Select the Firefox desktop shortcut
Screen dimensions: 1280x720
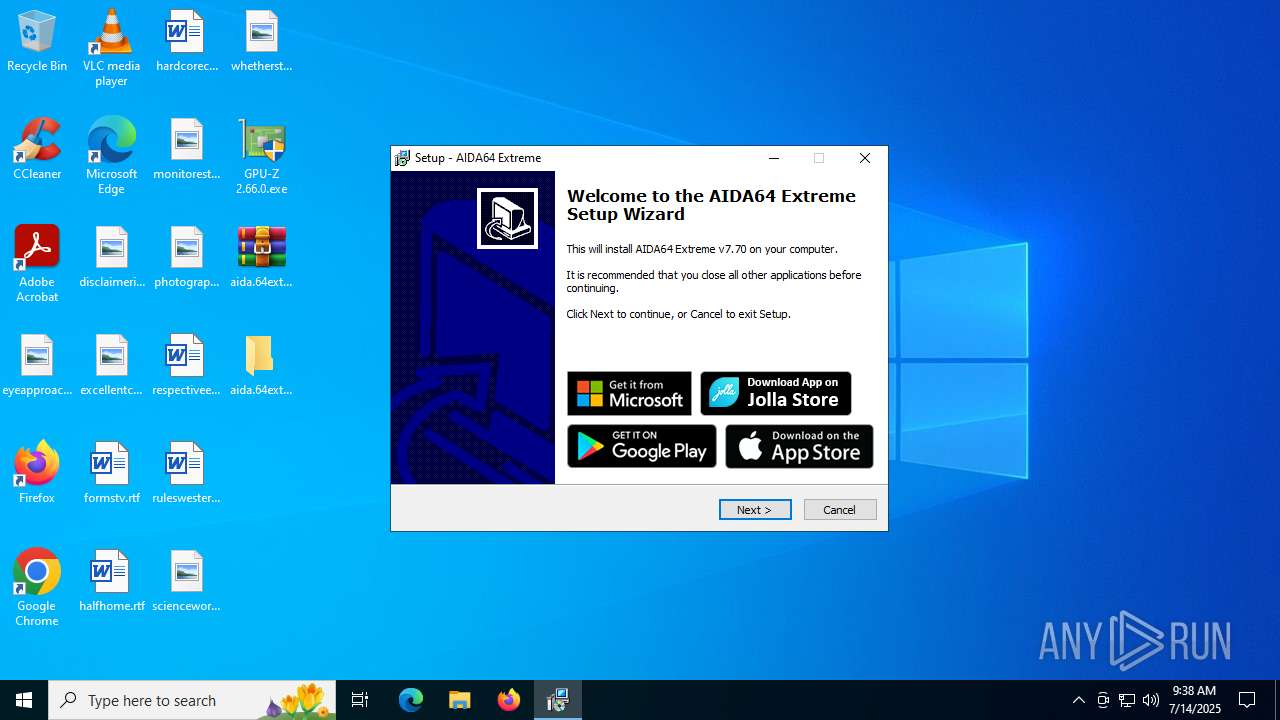point(37,474)
